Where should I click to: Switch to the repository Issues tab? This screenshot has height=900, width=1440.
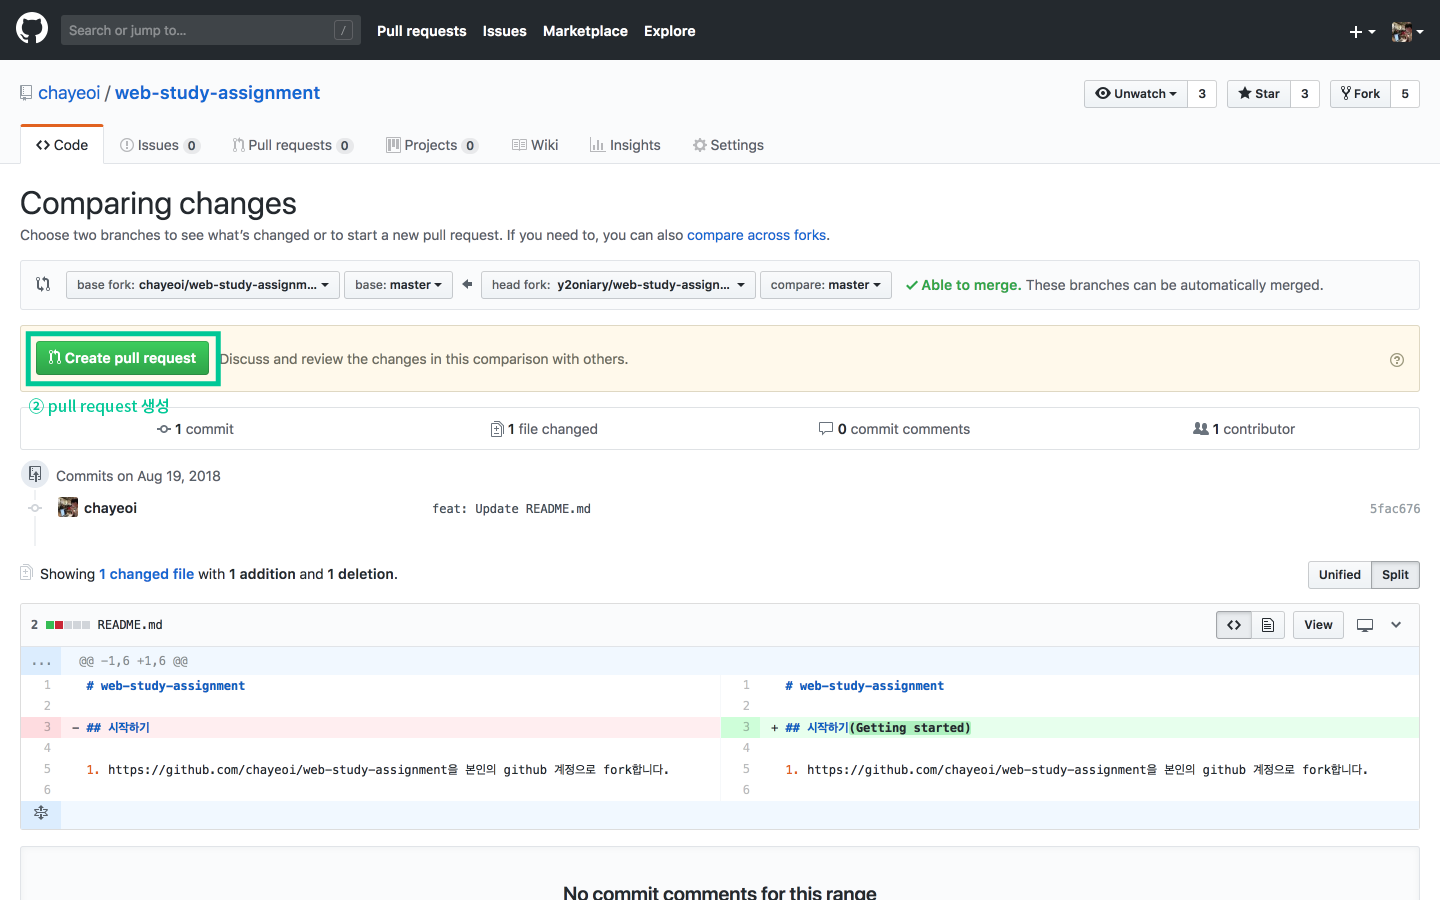(x=160, y=145)
